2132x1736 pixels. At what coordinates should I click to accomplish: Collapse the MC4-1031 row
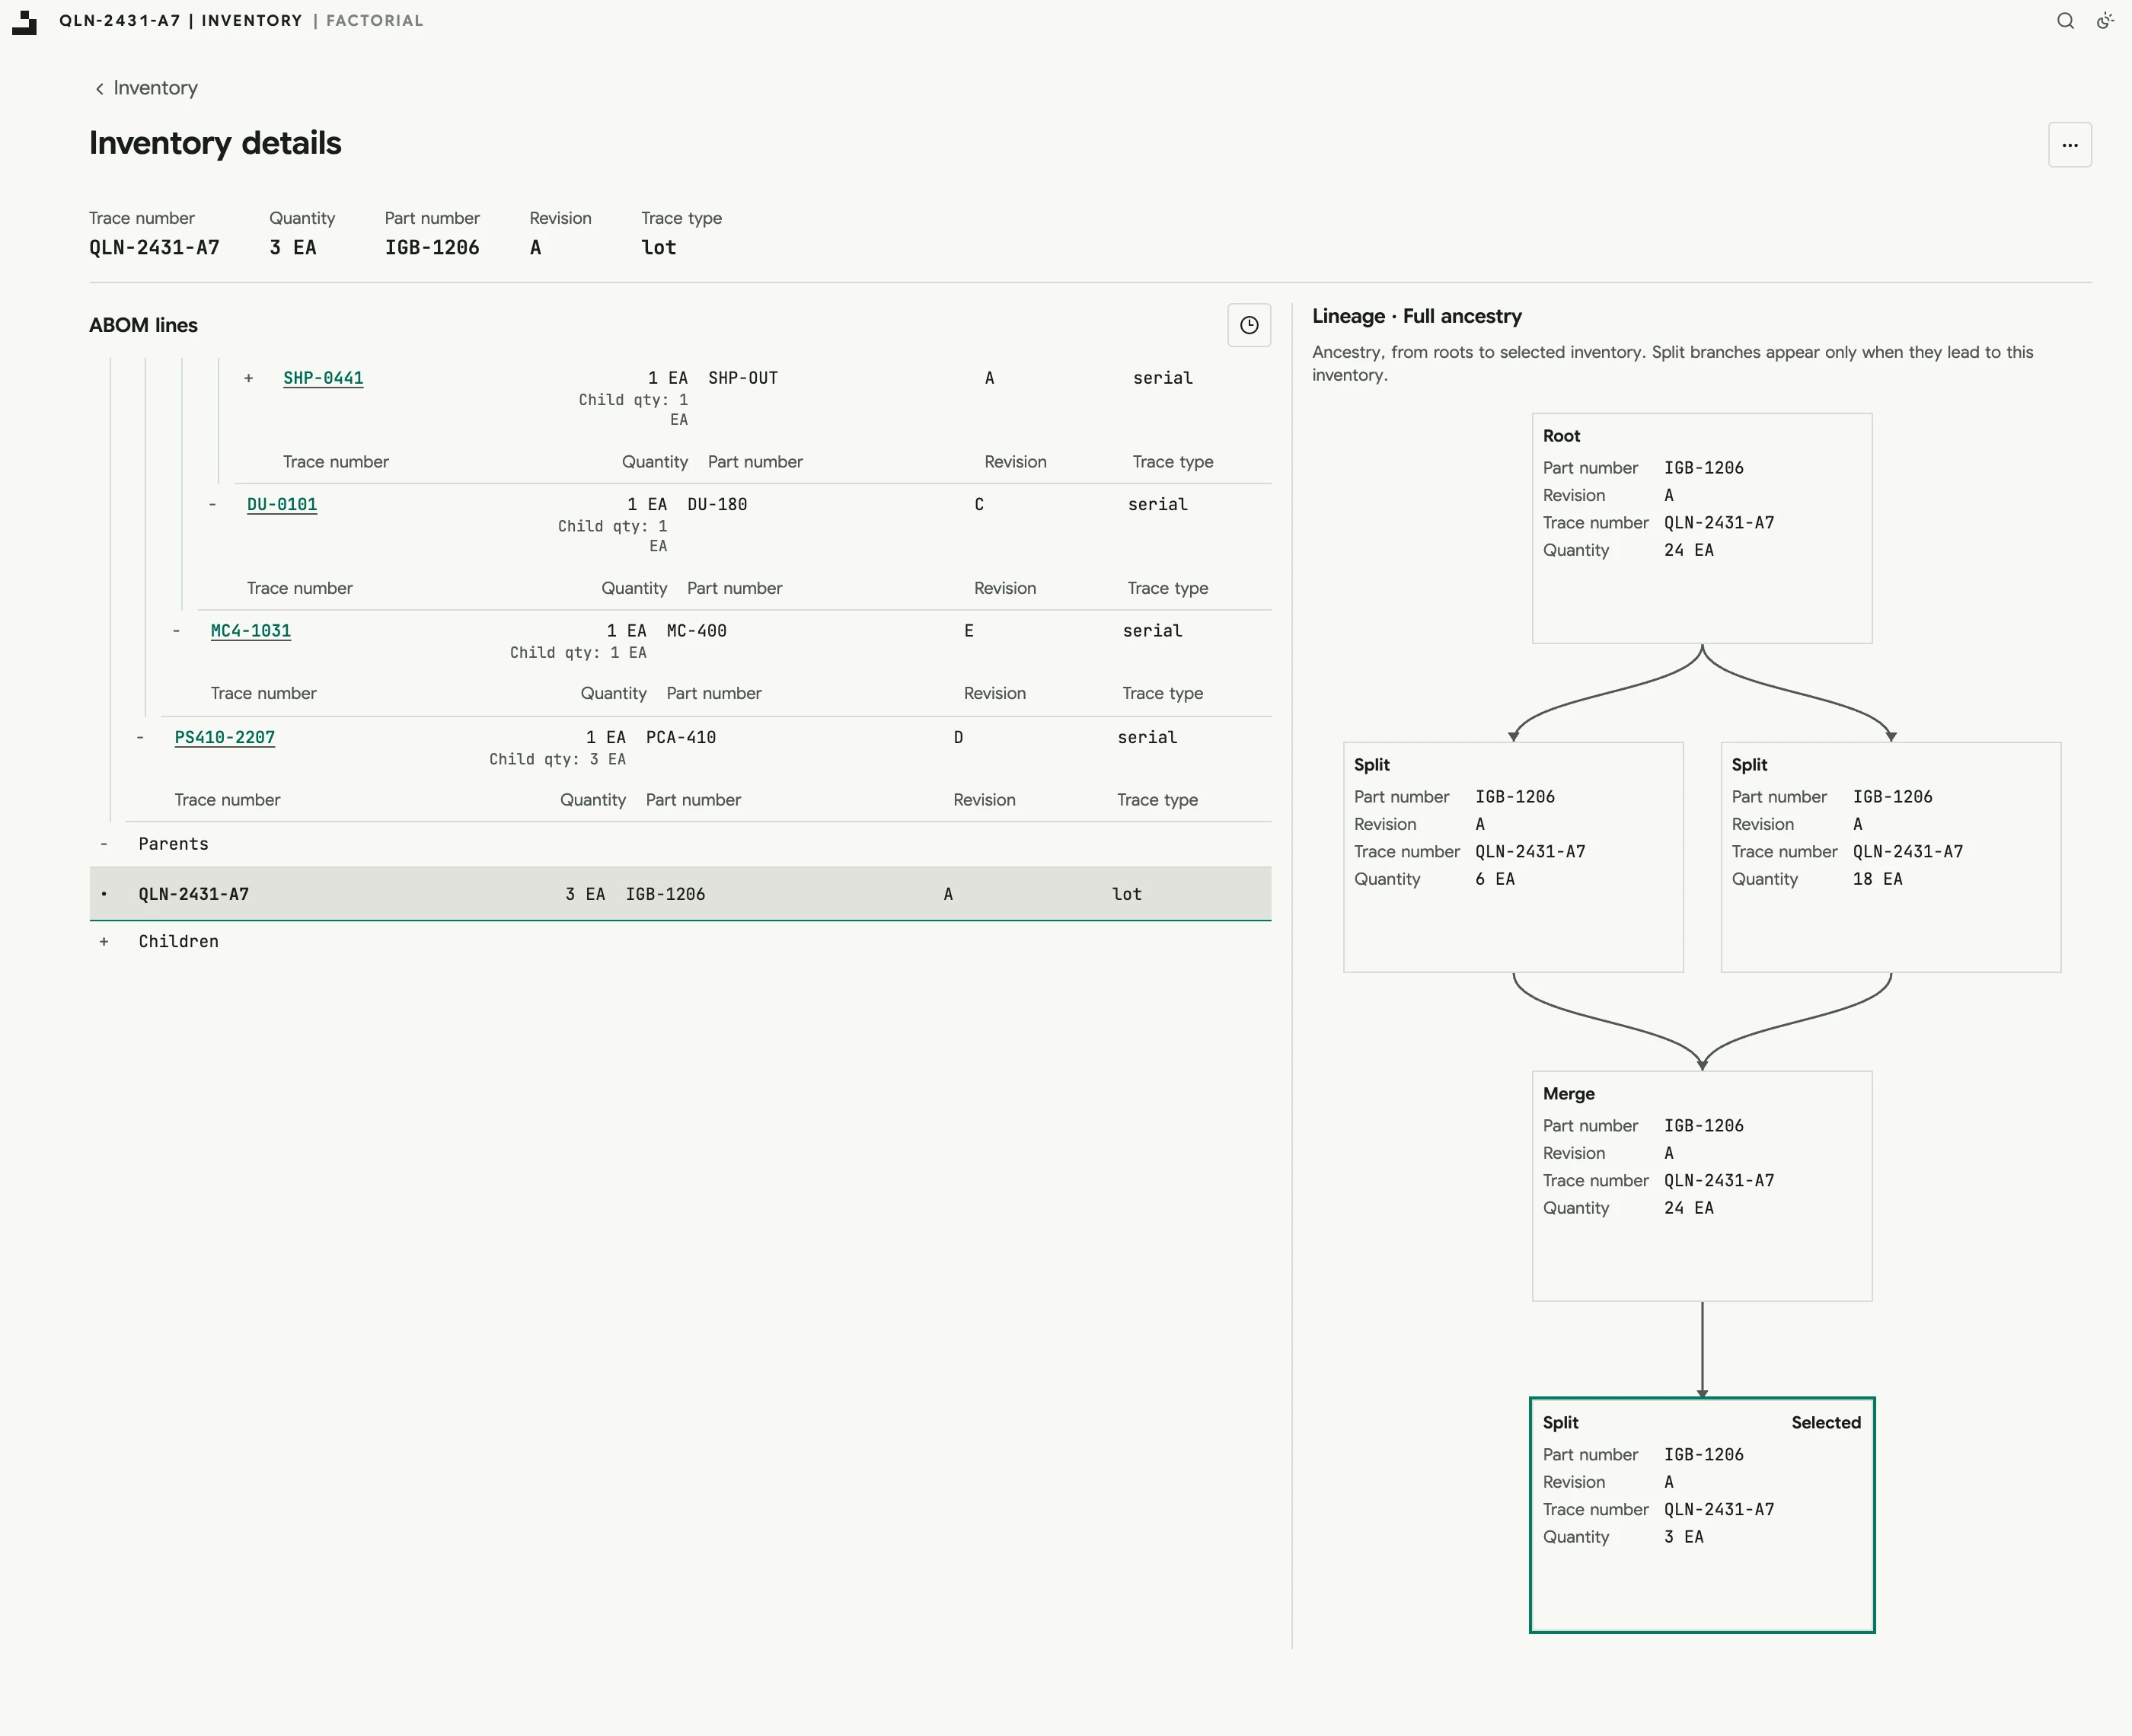[176, 631]
